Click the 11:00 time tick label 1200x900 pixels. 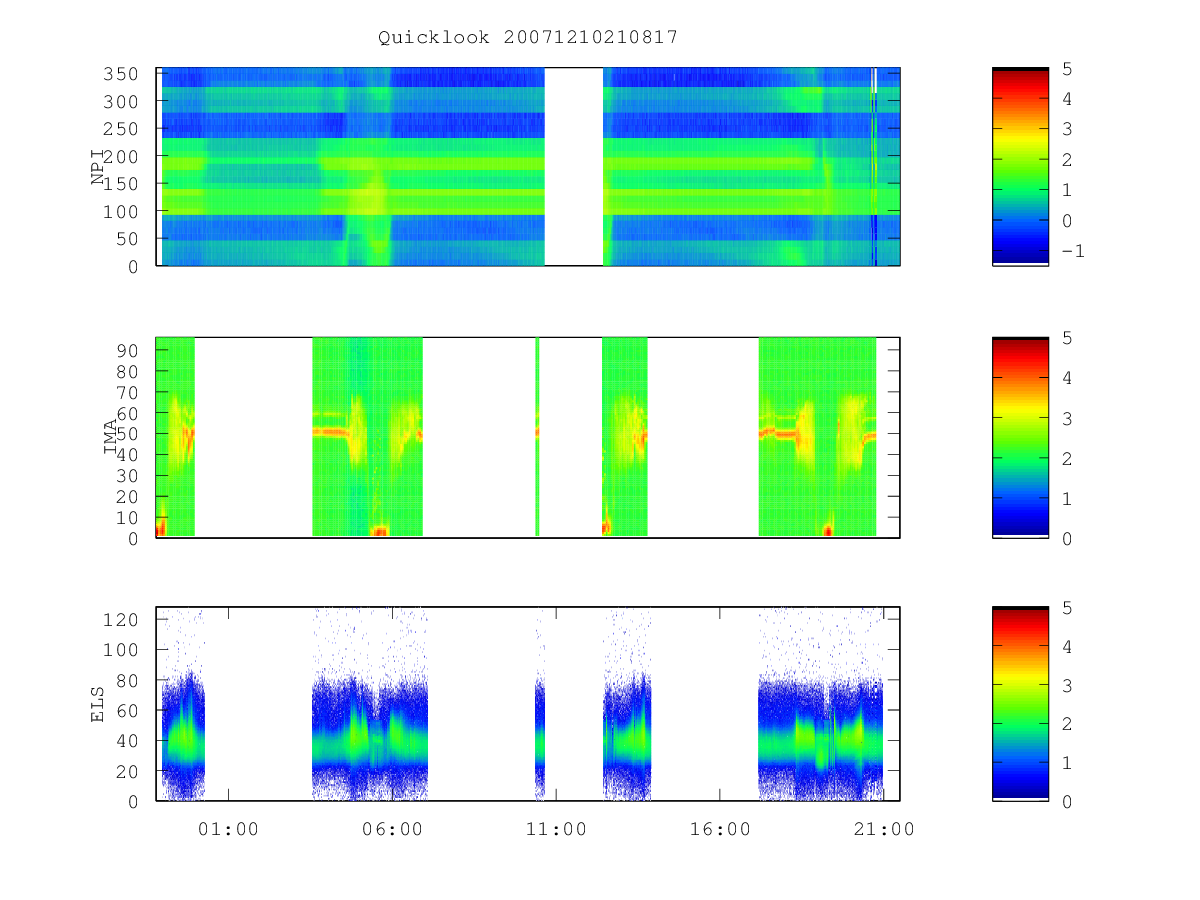[x=556, y=829]
